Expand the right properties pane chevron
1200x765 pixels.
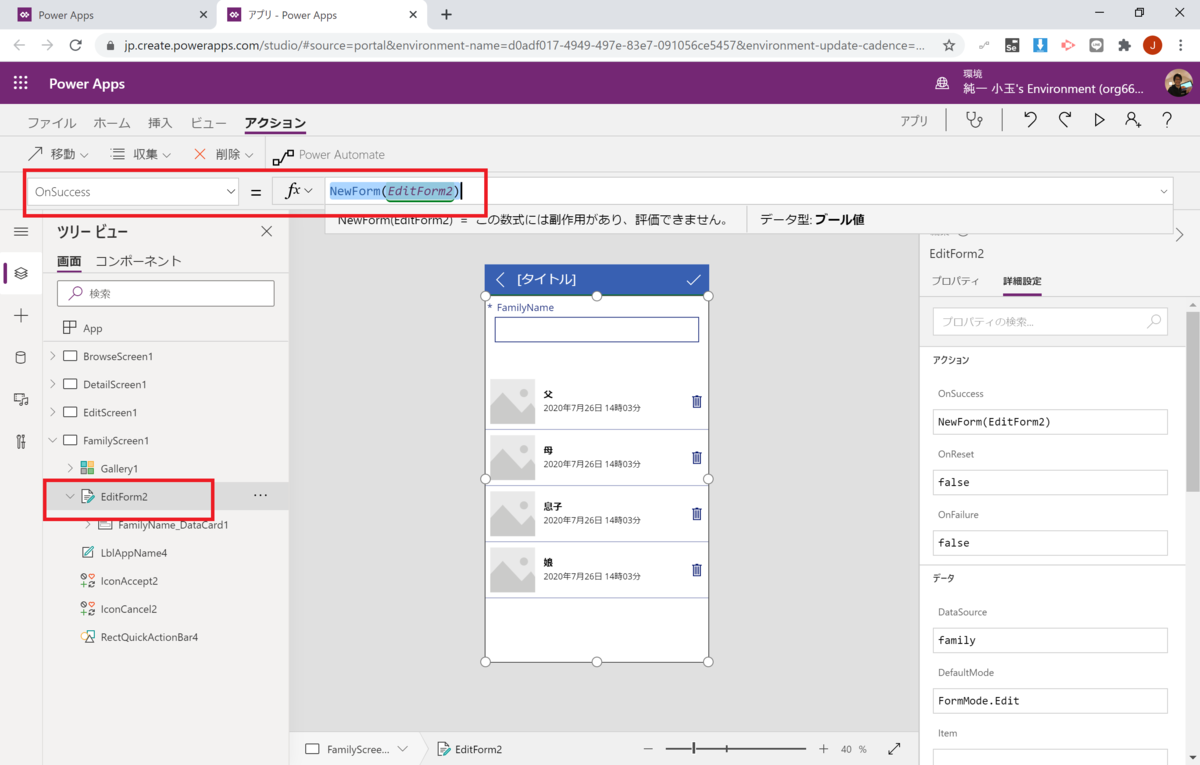pos(1180,235)
